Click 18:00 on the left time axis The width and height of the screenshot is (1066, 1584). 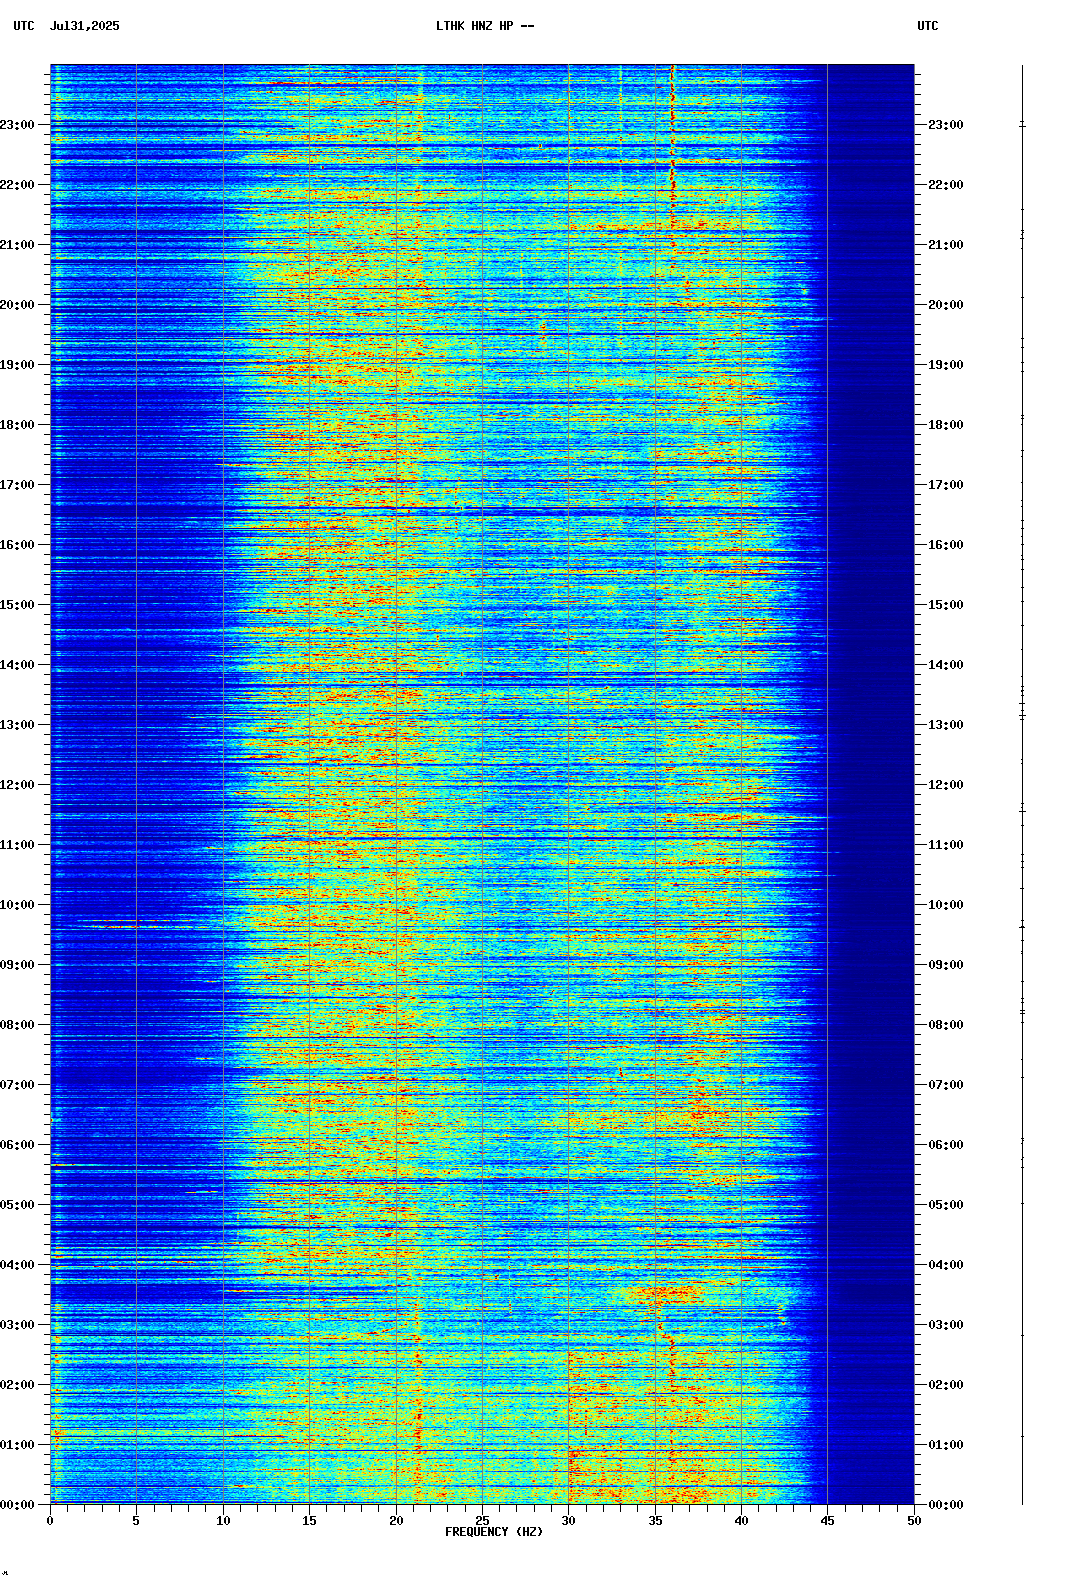pos(17,425)
